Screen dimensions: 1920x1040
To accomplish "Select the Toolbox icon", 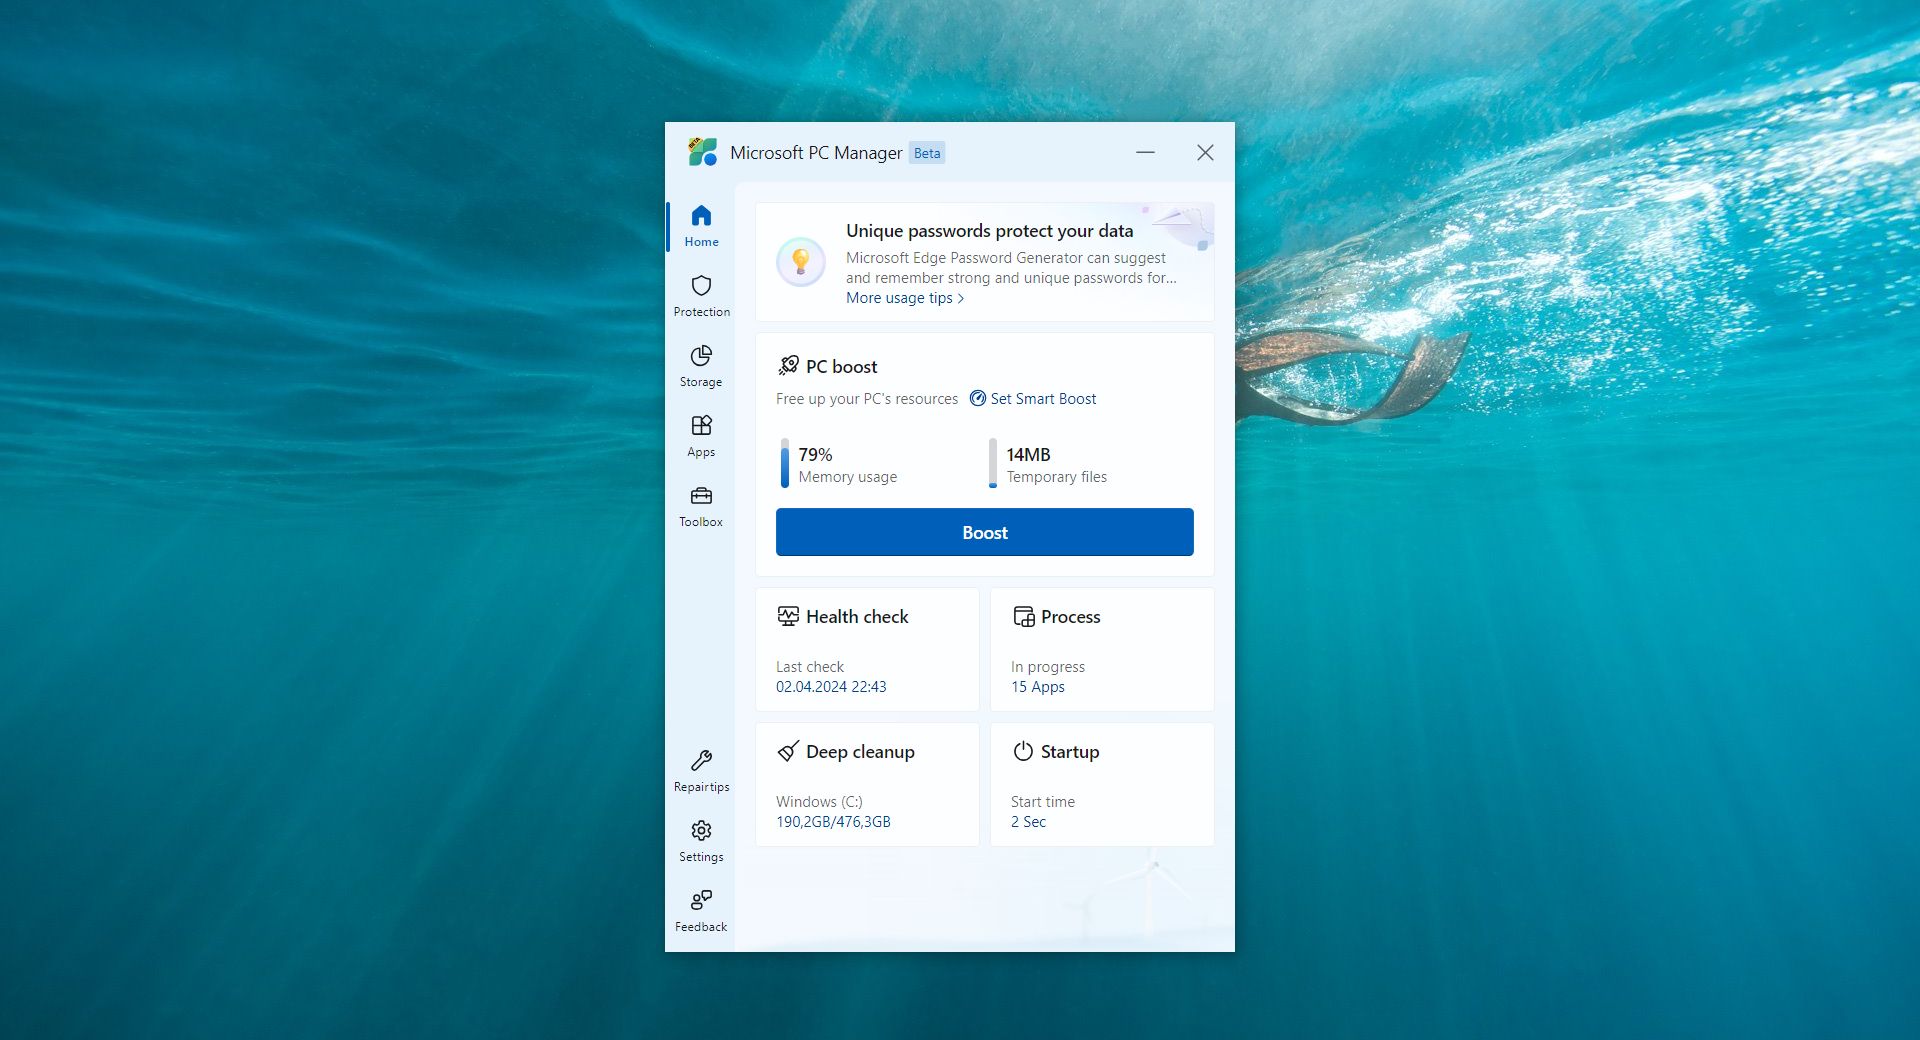I will click(x=701, y=505).
